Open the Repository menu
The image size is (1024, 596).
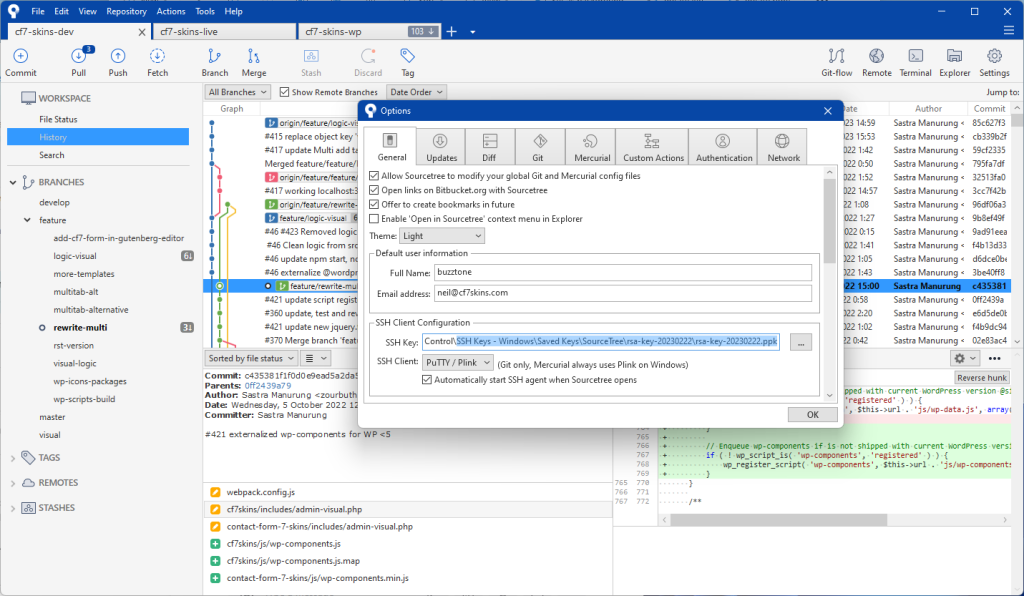coord(126,11)
